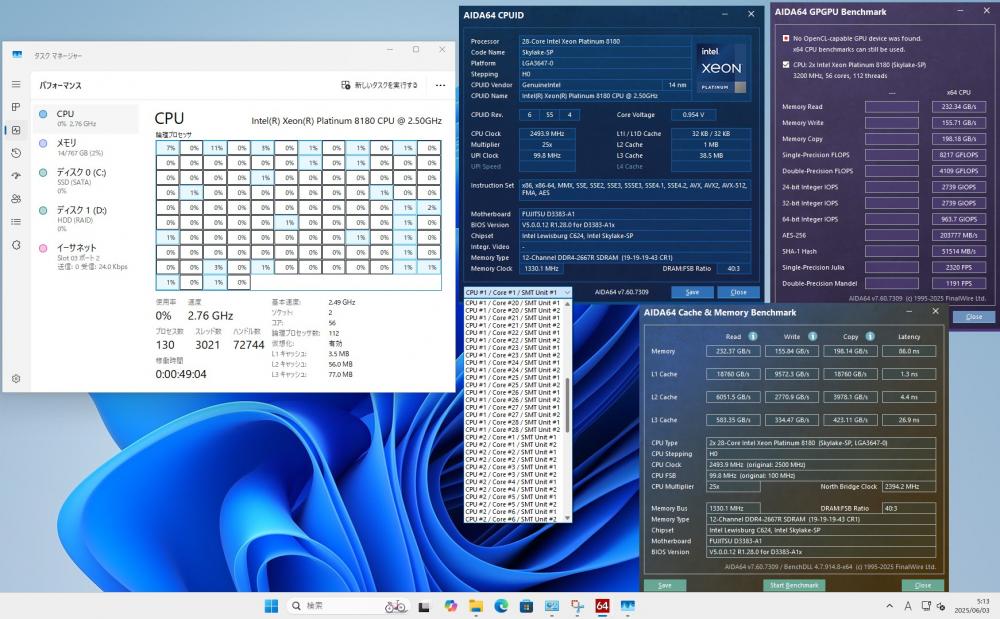Screen dimensions: 1000x619
Task: Select the ディスク 1 (D:) performance tab
Action: click(85, 218)
